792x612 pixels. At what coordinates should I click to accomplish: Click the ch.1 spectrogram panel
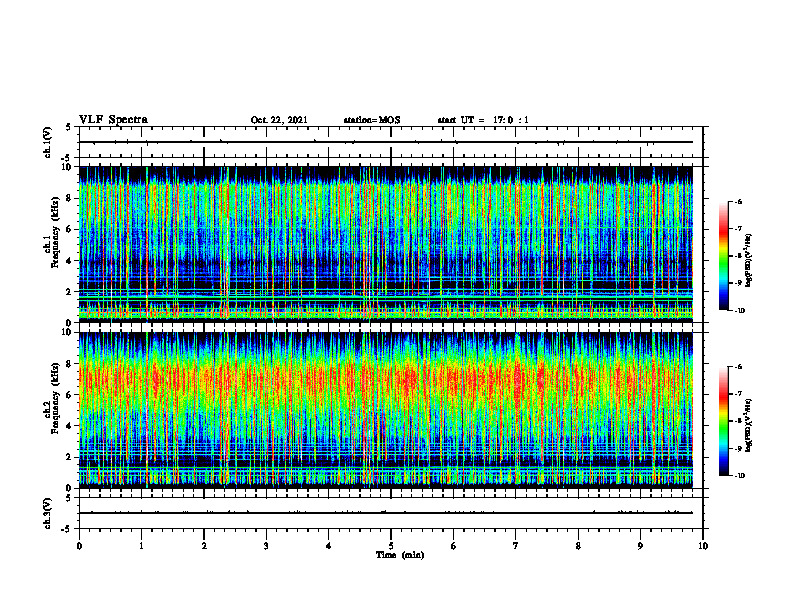386,244
